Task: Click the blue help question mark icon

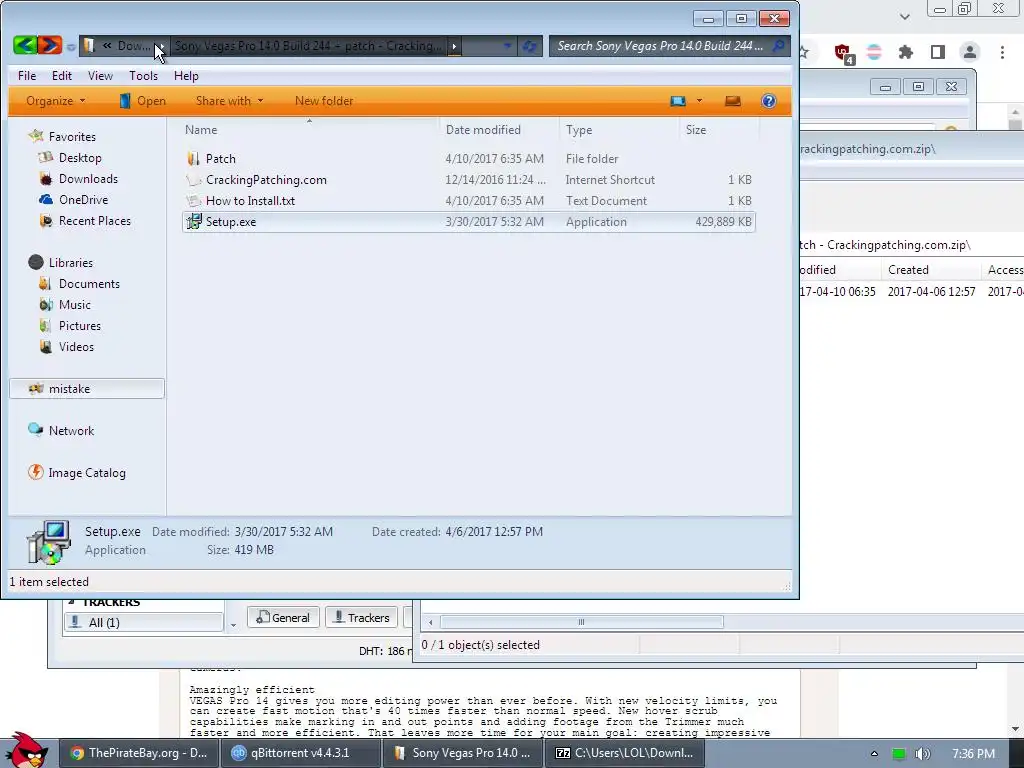Action: coord(769,101)
